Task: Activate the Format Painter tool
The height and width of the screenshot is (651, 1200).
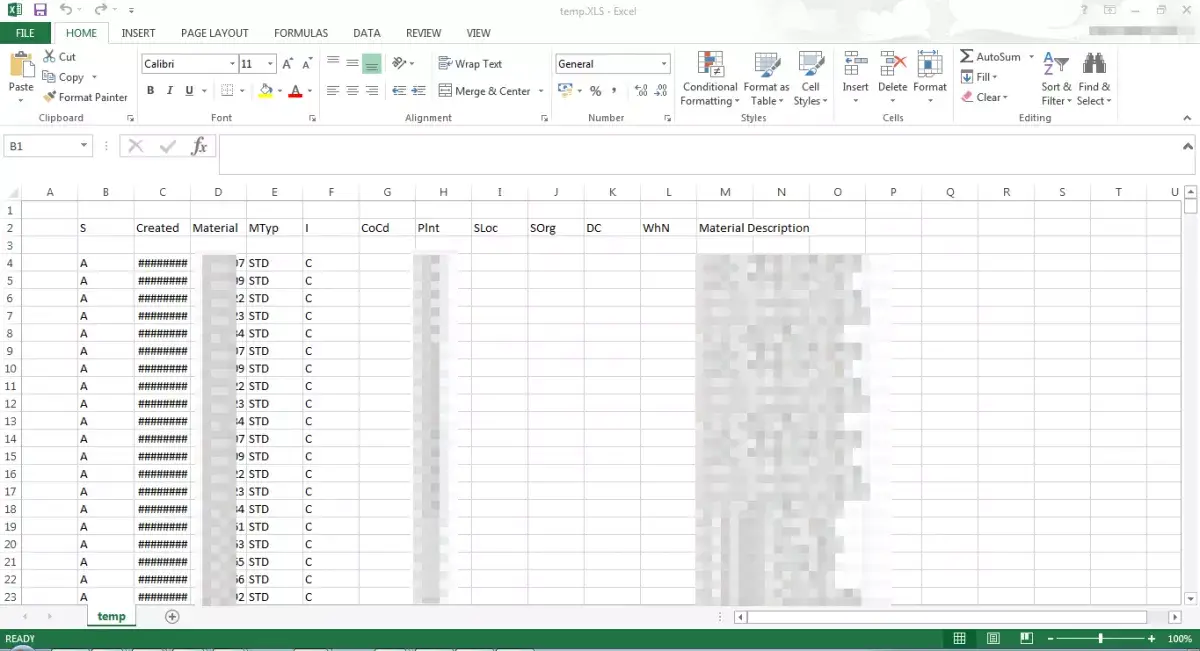Action: 86,97
